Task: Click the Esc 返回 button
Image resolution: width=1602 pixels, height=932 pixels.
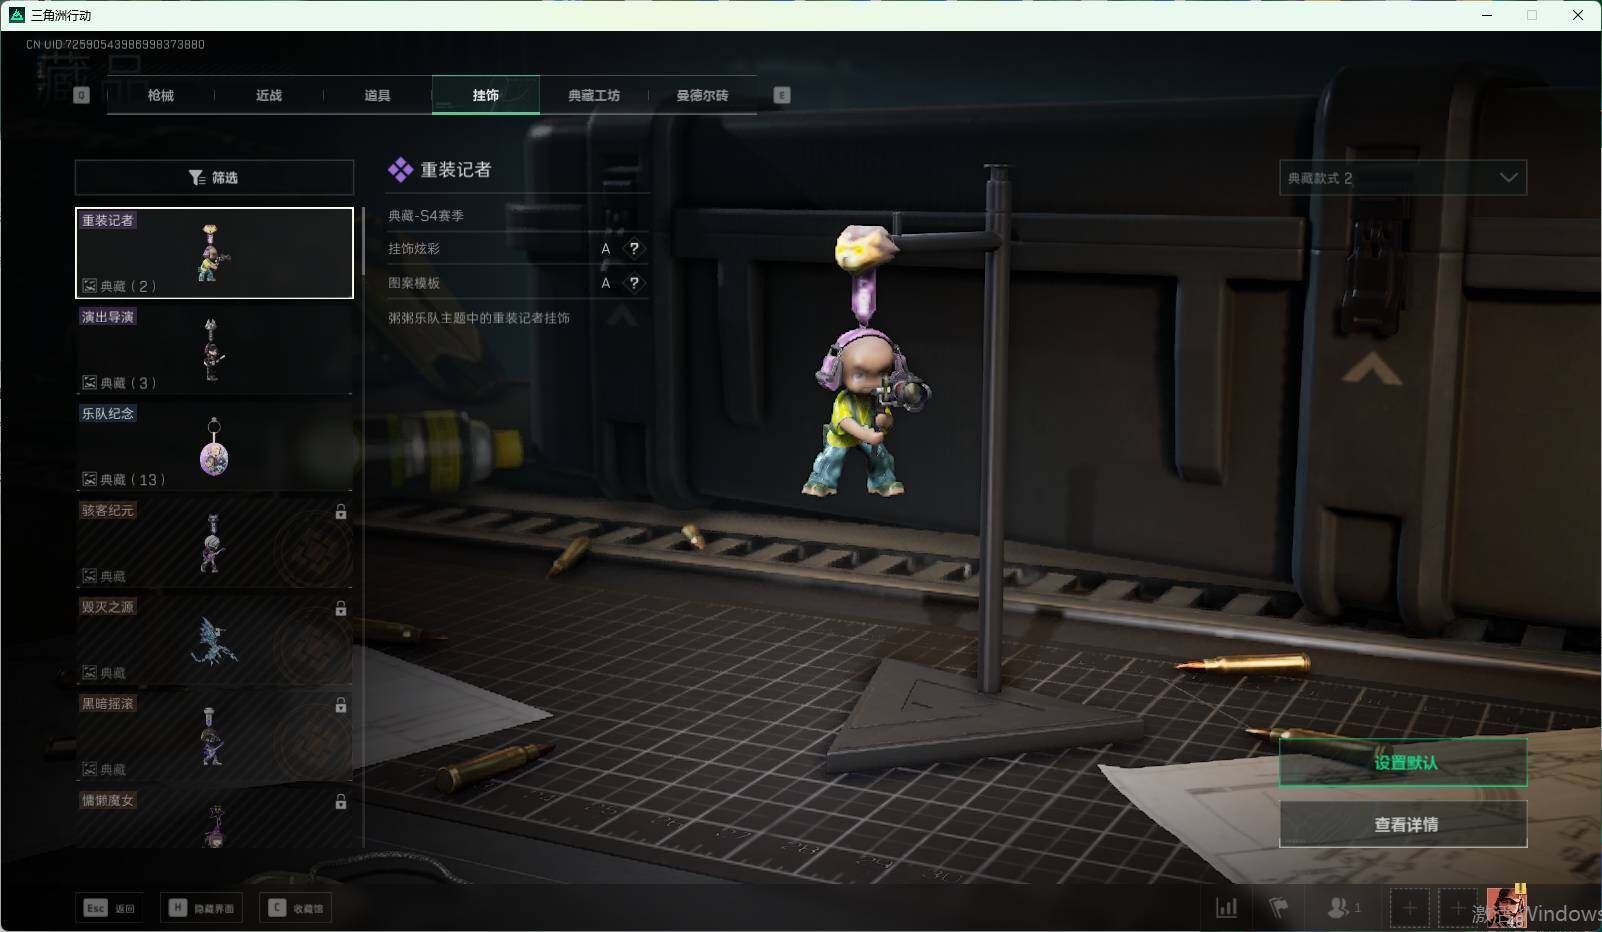Action: point(109,908)
